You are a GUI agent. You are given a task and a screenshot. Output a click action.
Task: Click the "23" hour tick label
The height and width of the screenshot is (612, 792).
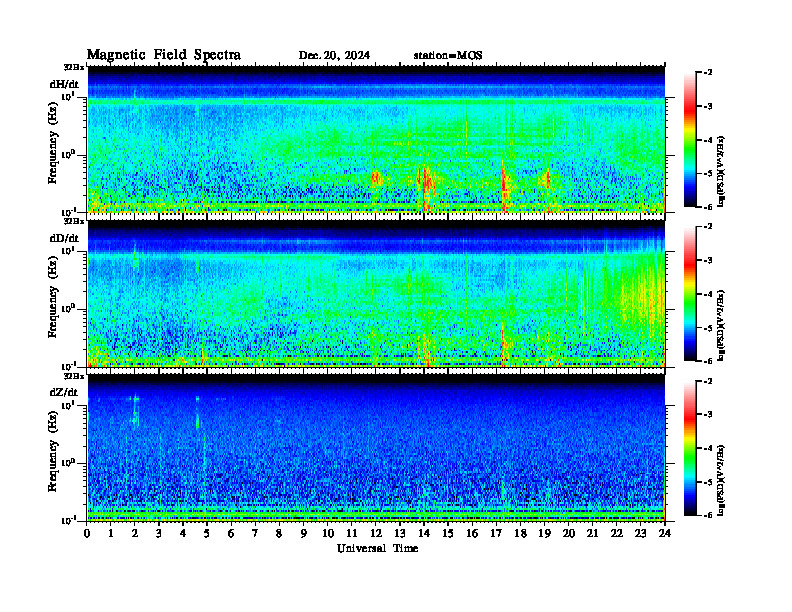(640, 533)
